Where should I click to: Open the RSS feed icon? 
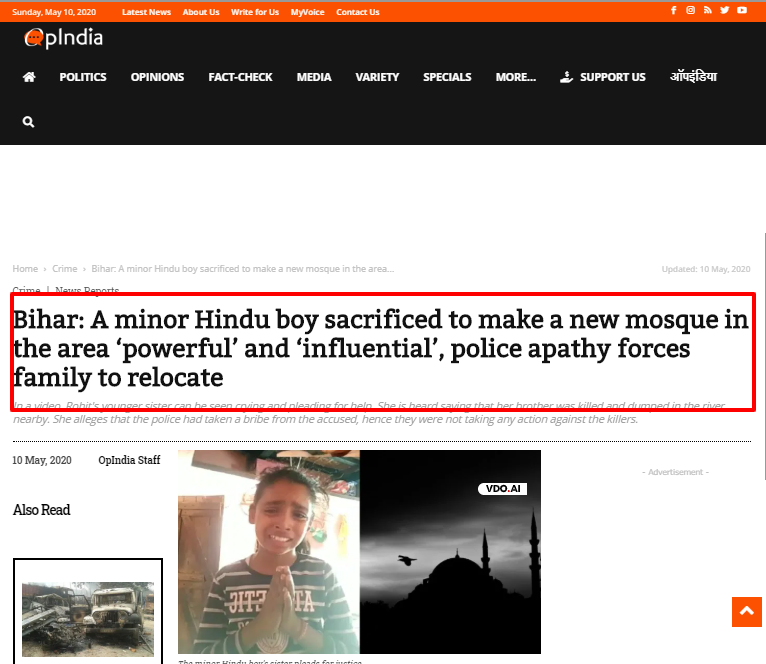pos(707,10)
